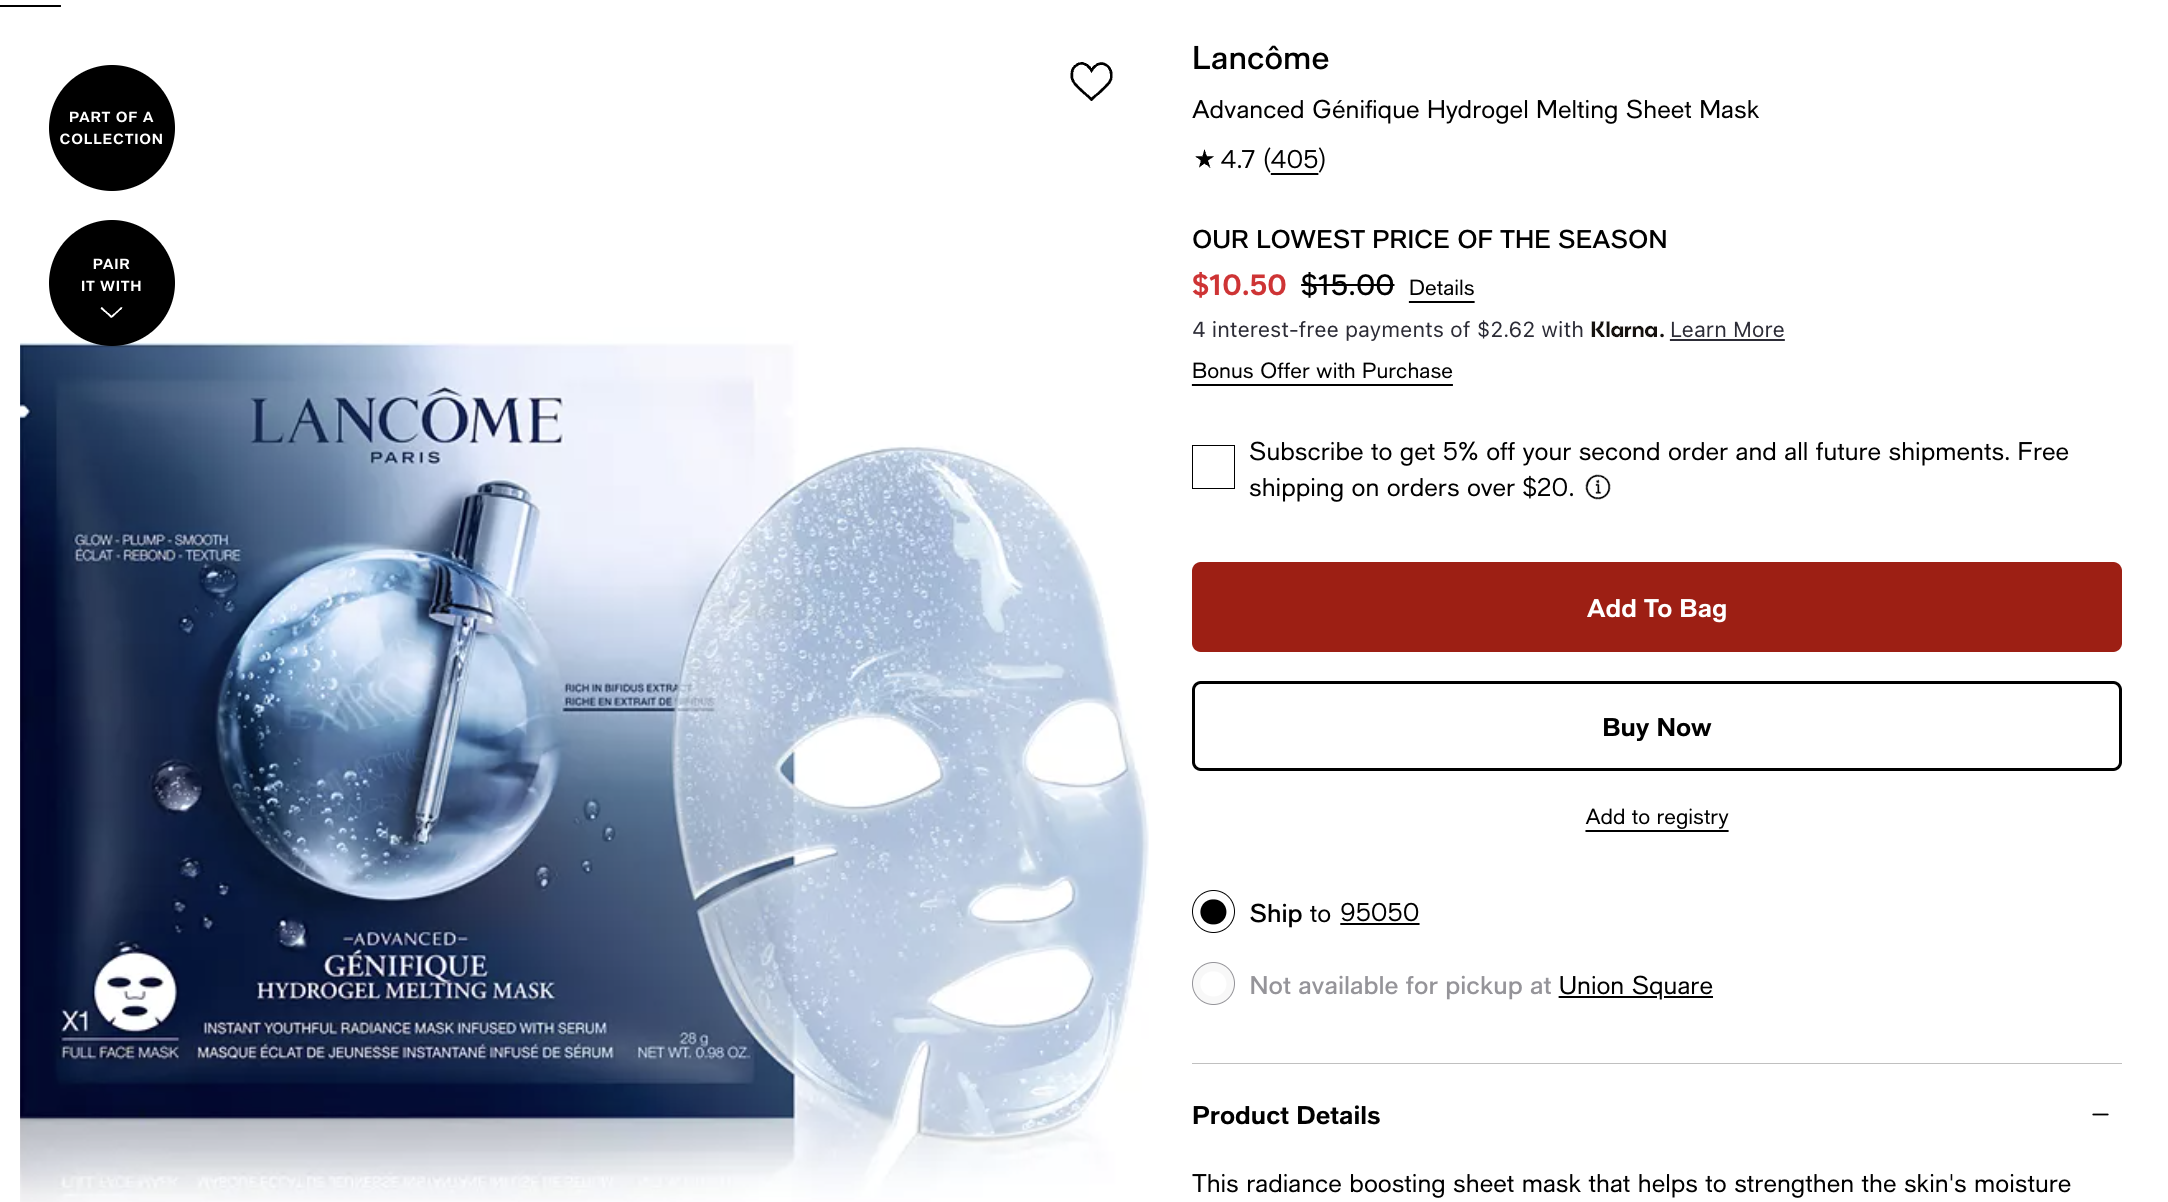Open the Pair It With badge
The width and height of the screenshot is (2168, 1202).
click(x=112, y=283)
